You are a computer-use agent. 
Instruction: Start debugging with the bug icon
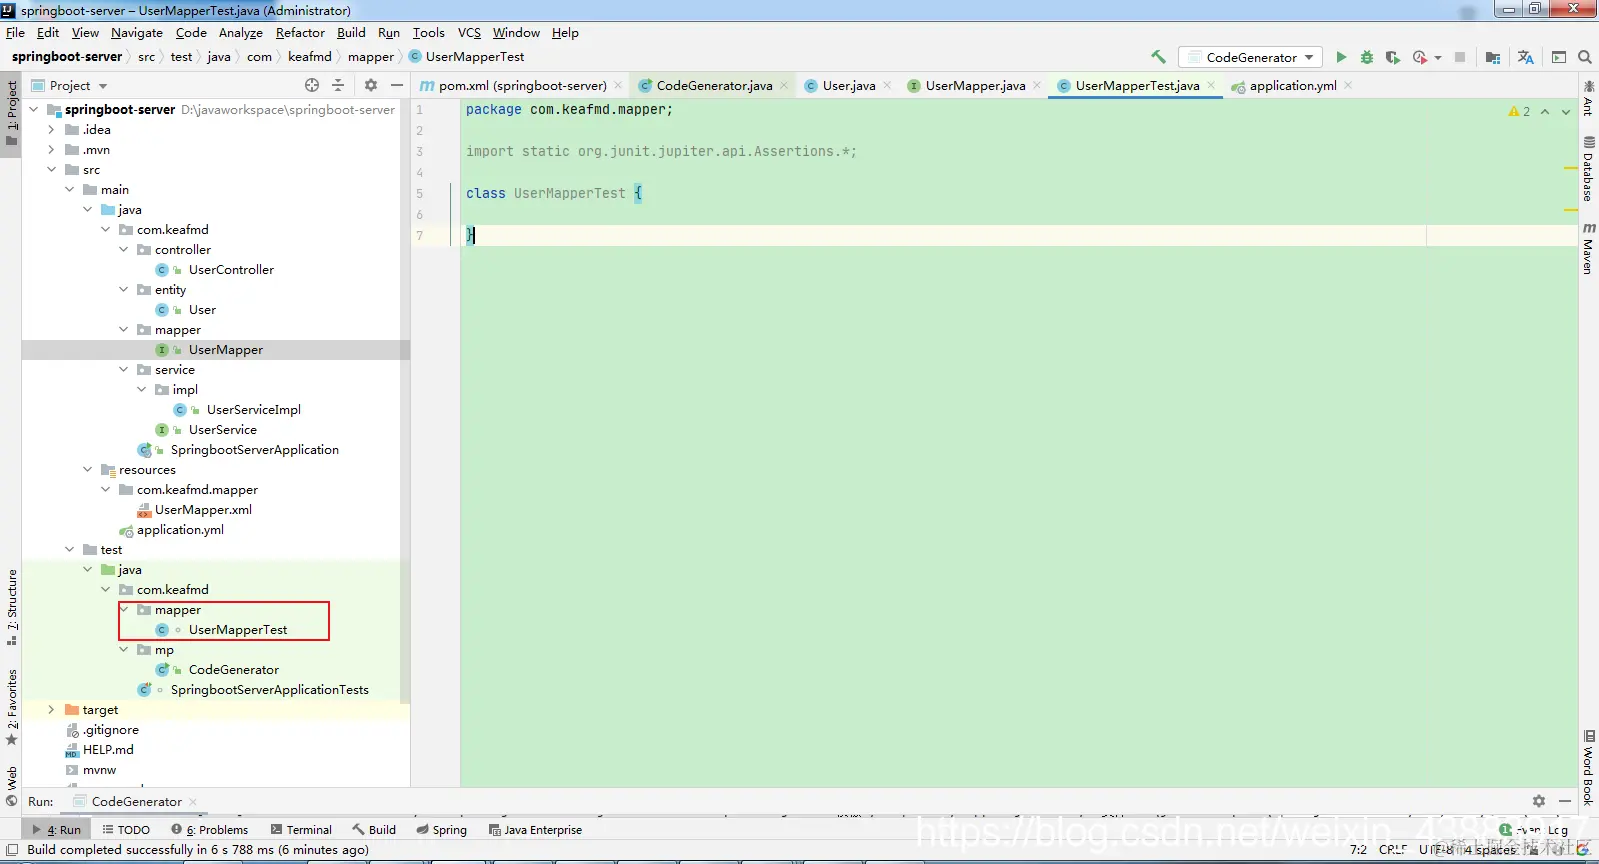[1367, 57]
